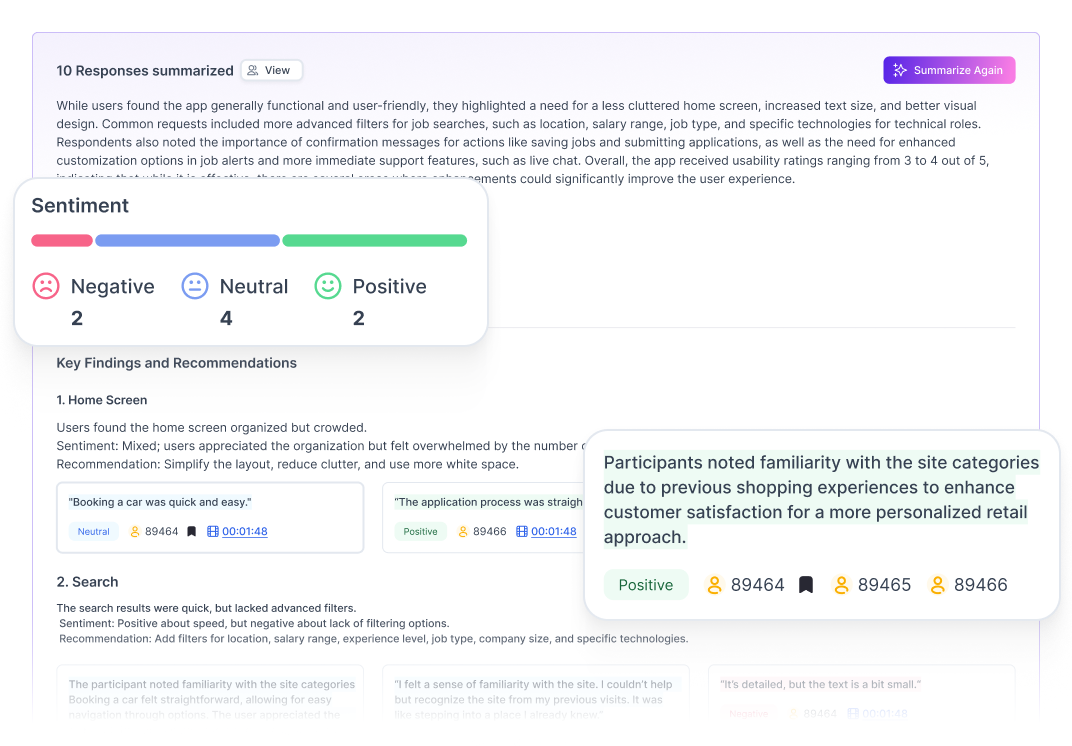Click the bookmark icon in the booking quote card
1072x746 pixels.
point(192,532)
